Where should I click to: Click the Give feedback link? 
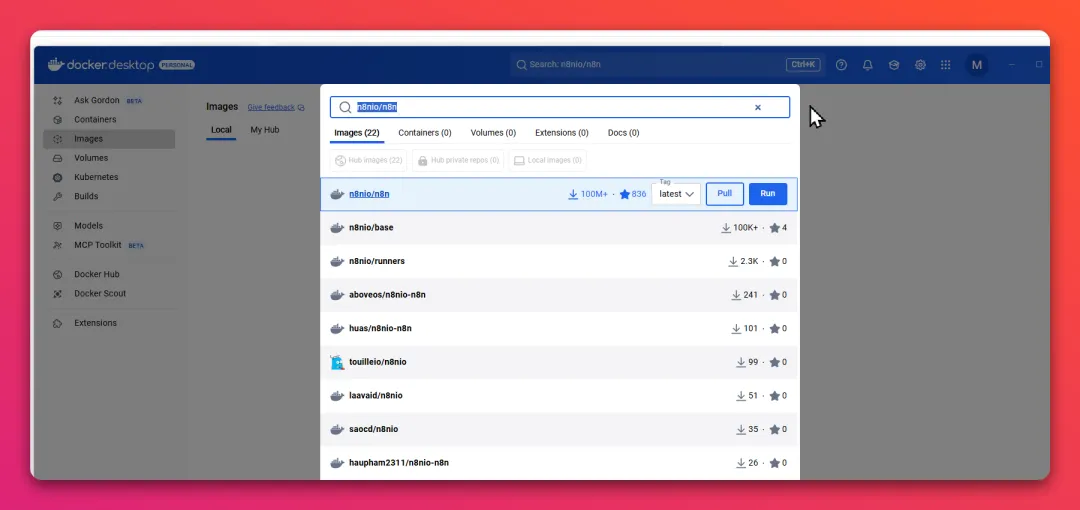pos(271,108)
